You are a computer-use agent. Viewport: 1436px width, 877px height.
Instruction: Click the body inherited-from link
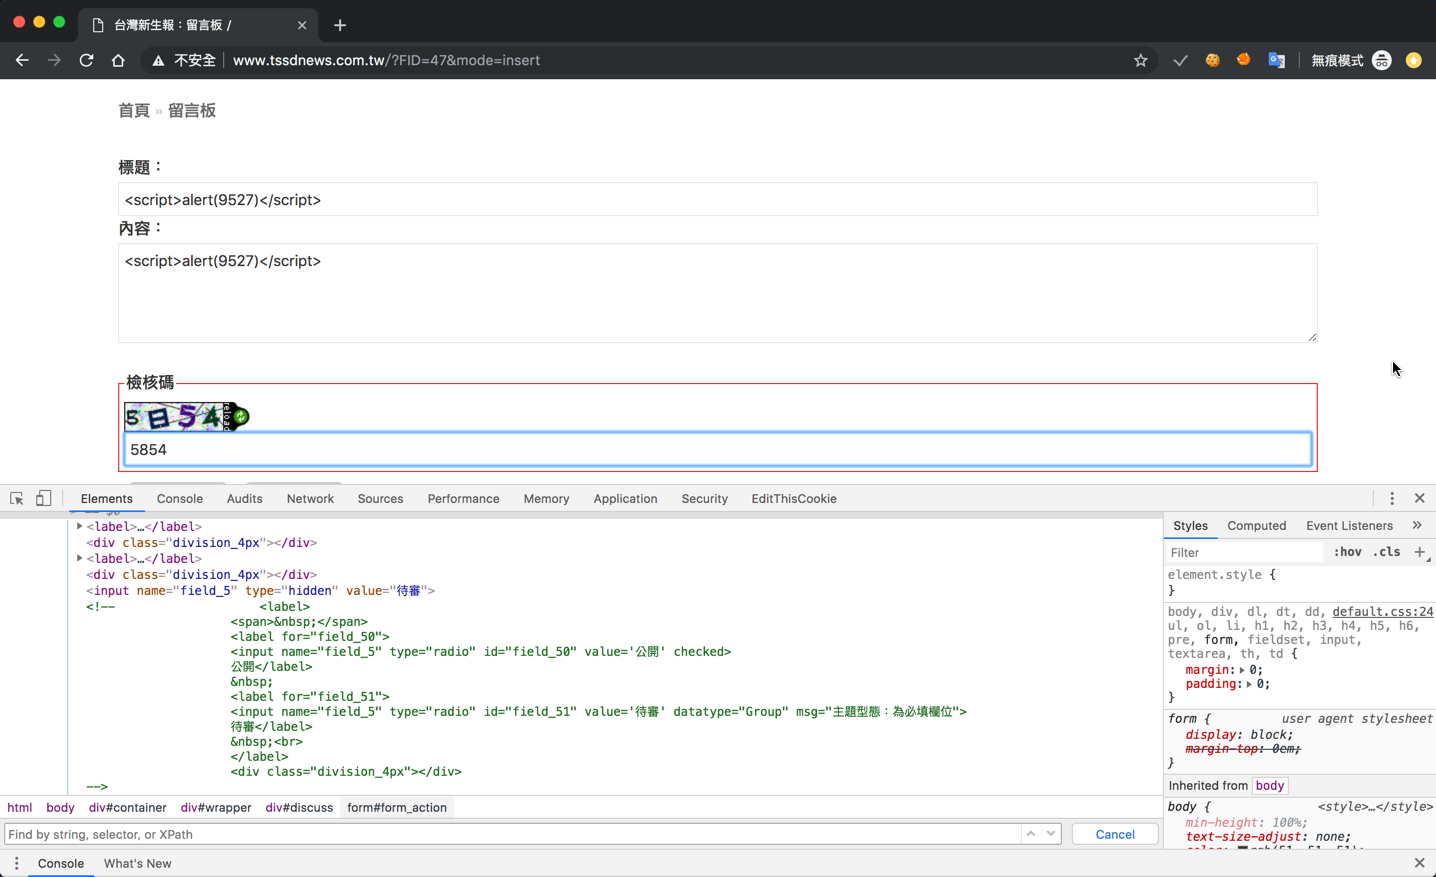coord(1270,786)
